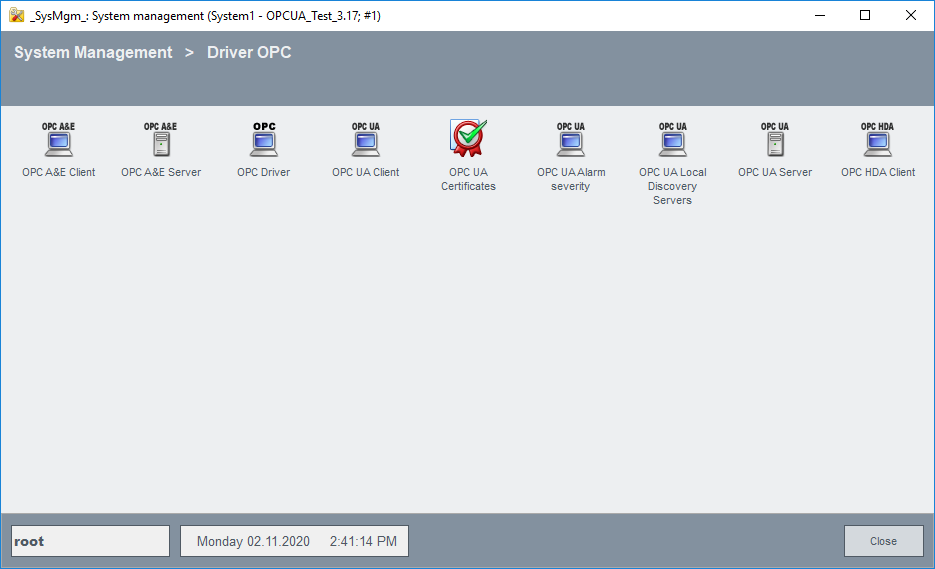Click the Monday 02.11.2020 date display
935x569 pixels.
[x=253, y=541]
